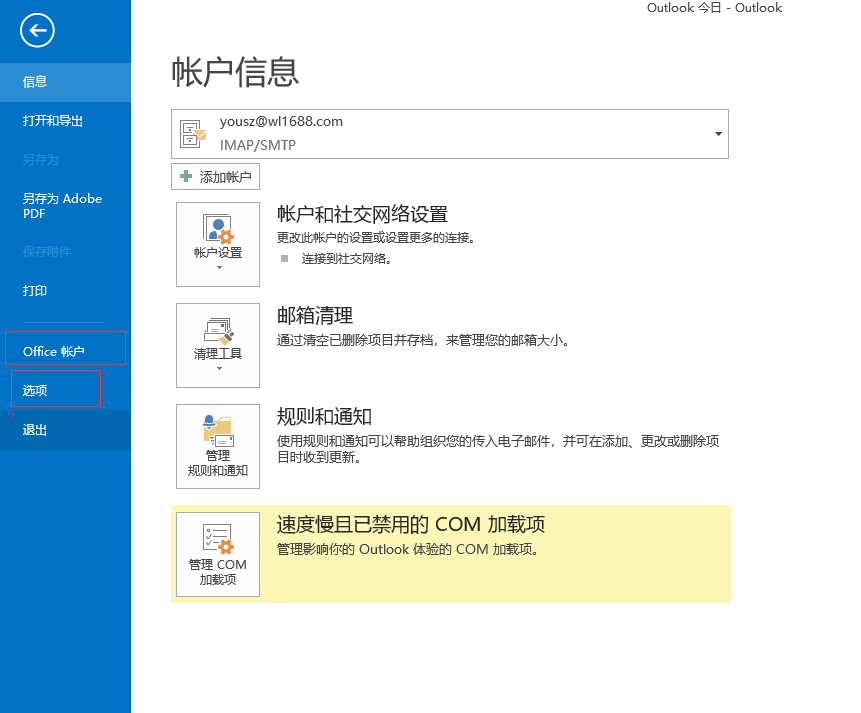Click the COM add-ins checklist gear icon
Screen dimensions: 861x713
218,539
